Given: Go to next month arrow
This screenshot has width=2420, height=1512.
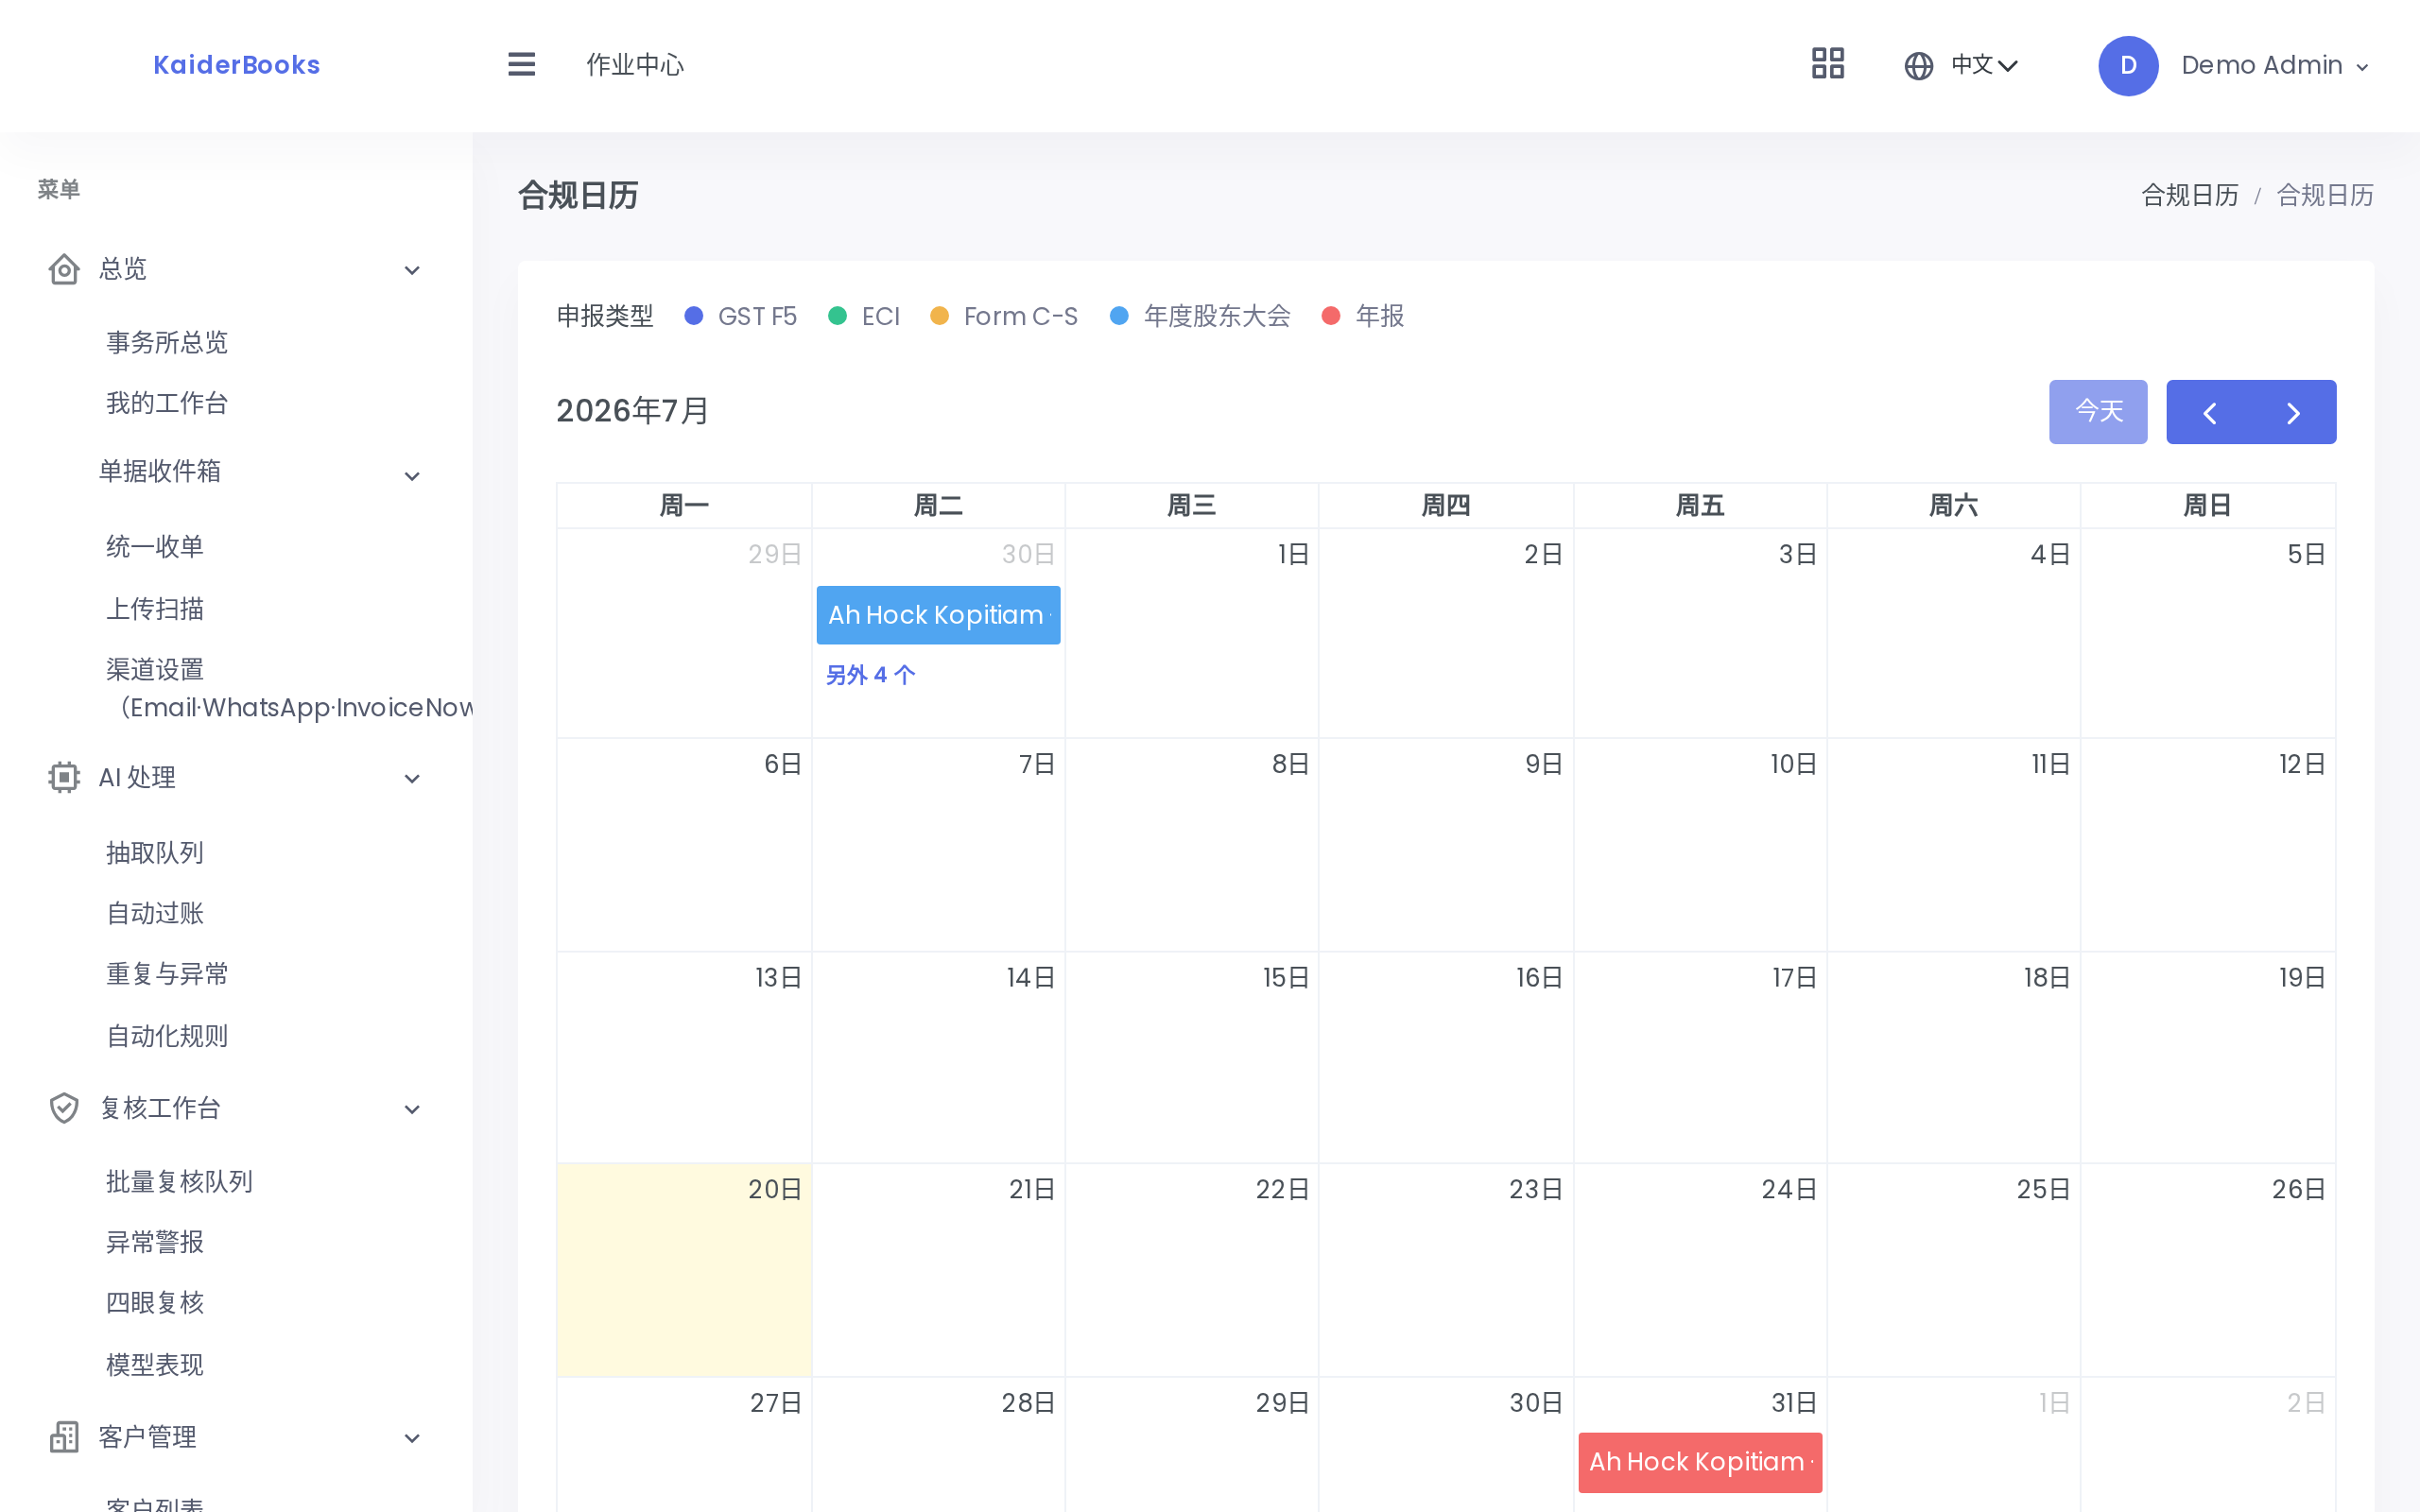Looking at the screenshot, I should click(2293, 412).
